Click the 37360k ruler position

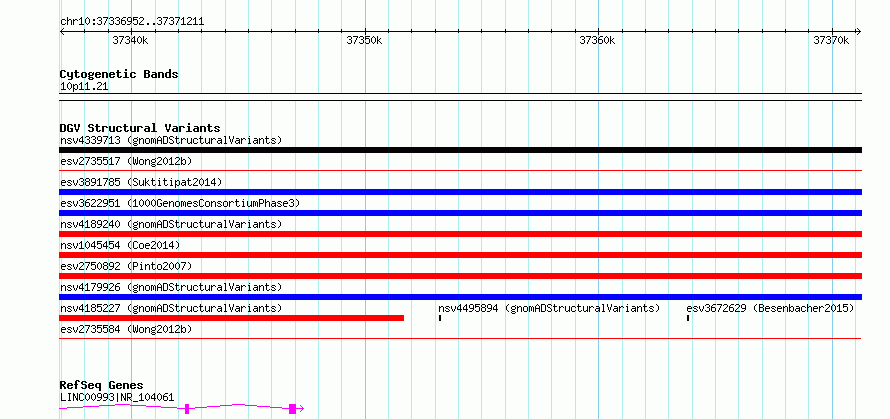[598, 40]
